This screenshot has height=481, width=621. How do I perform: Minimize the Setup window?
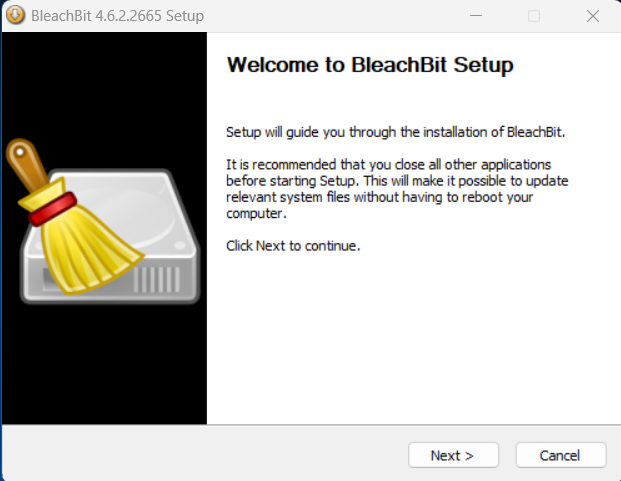[476, 16]
